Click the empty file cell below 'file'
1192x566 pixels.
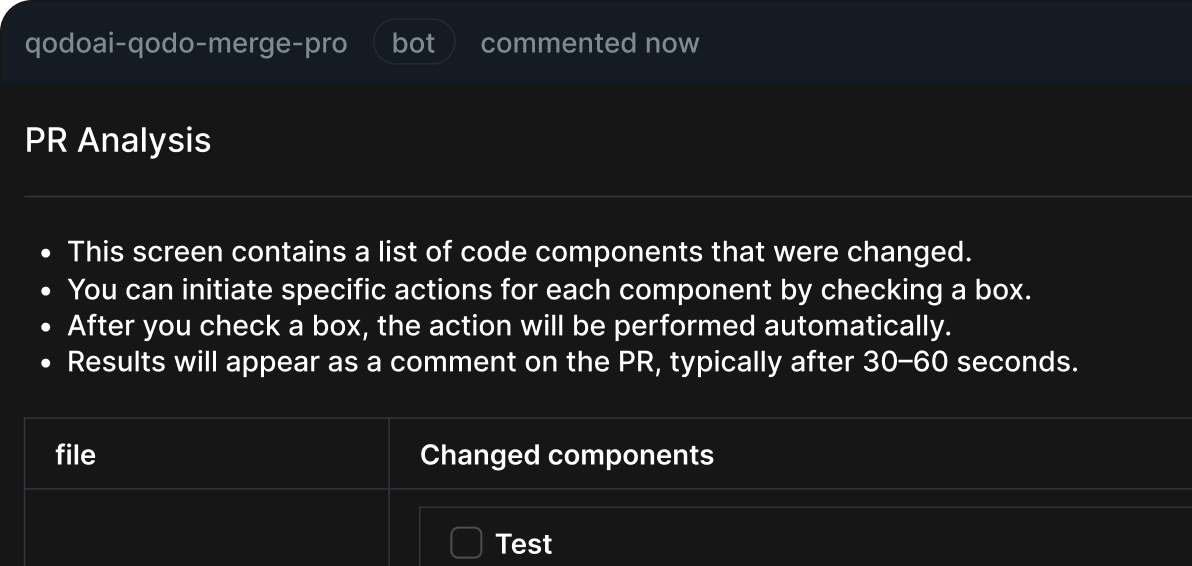click(207, 527)
